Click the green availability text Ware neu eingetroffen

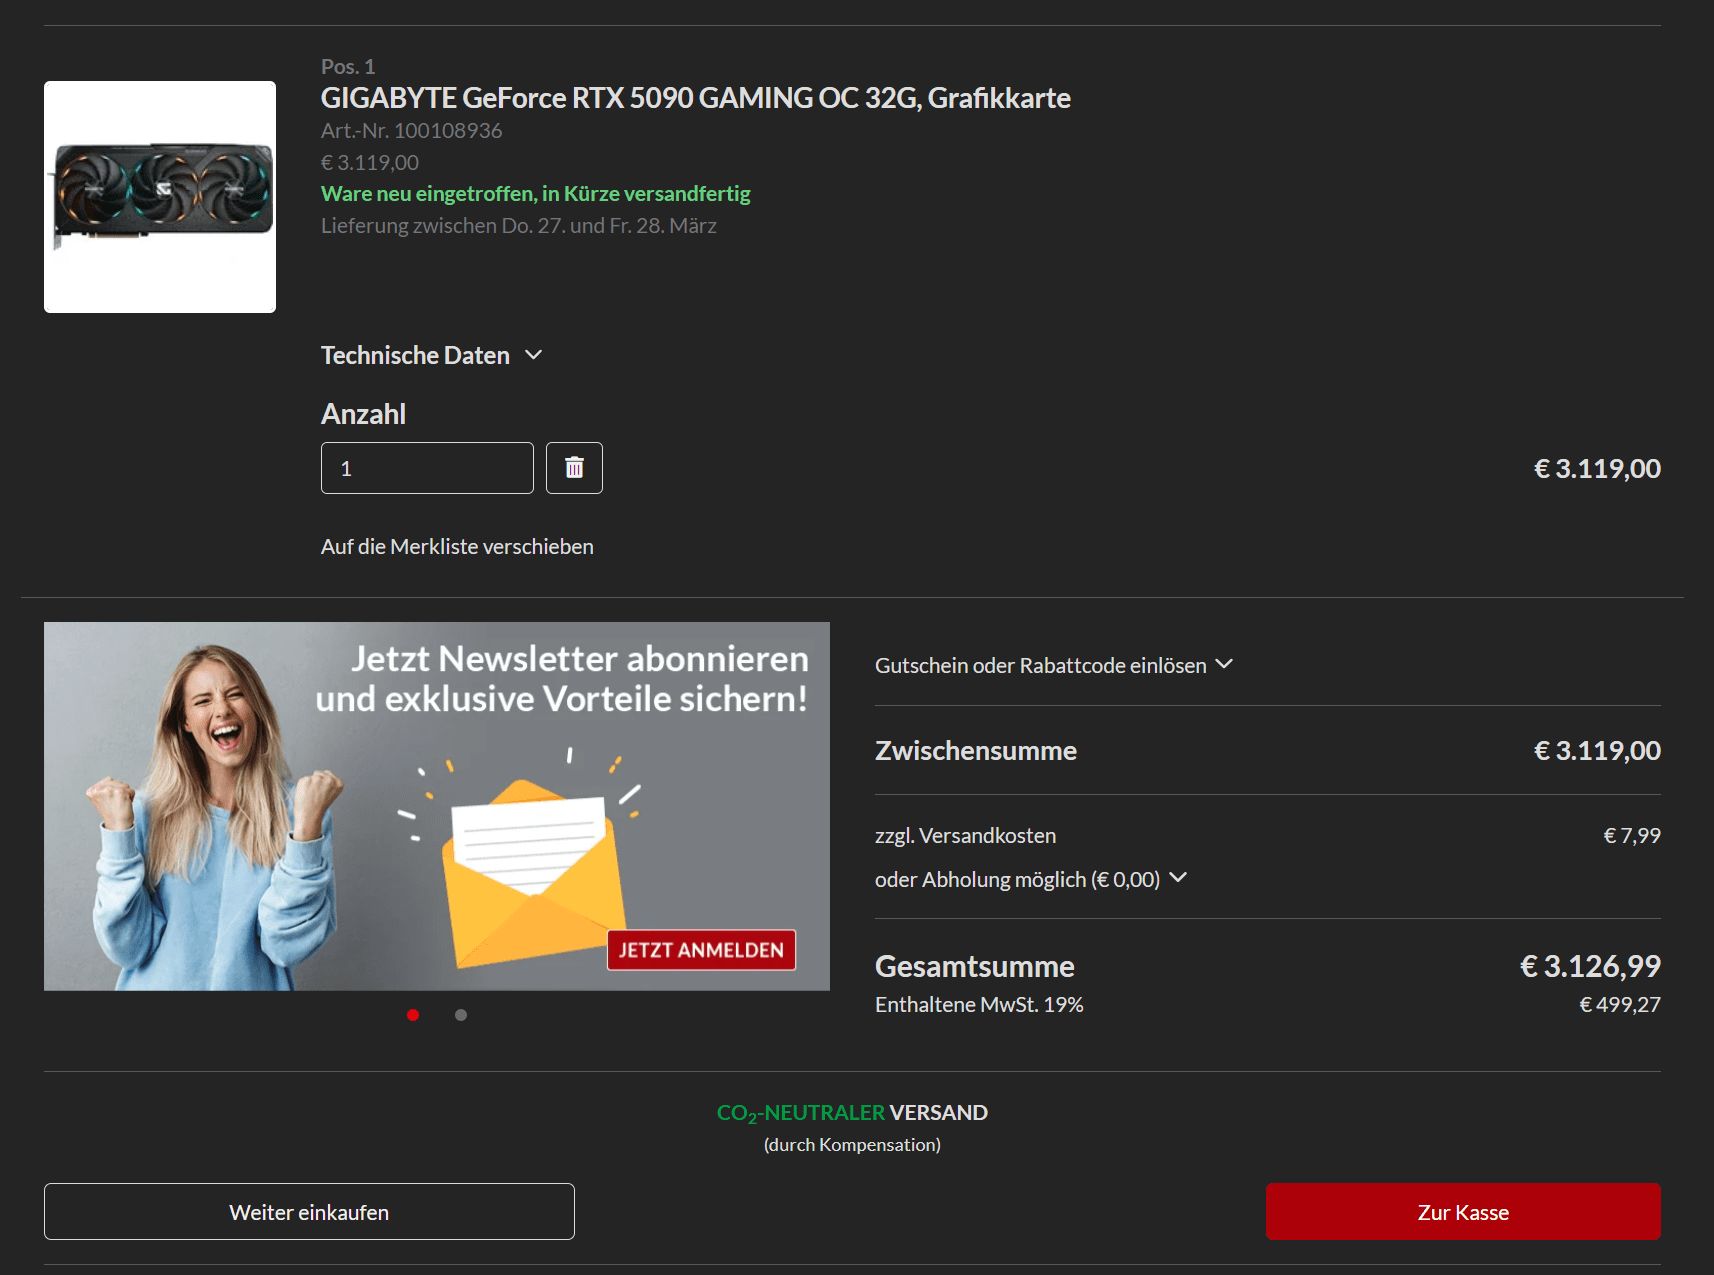pyautogui.click(x=536, y=194)
